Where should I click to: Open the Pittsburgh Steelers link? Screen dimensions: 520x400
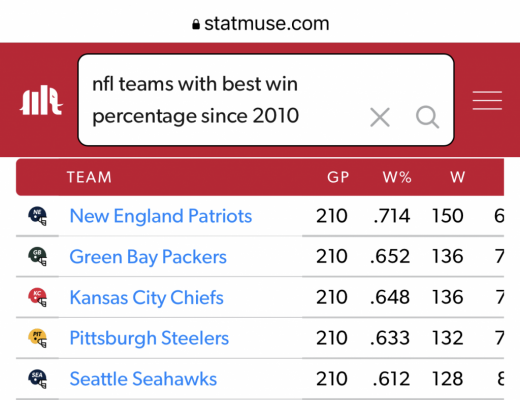pos(149,338)
